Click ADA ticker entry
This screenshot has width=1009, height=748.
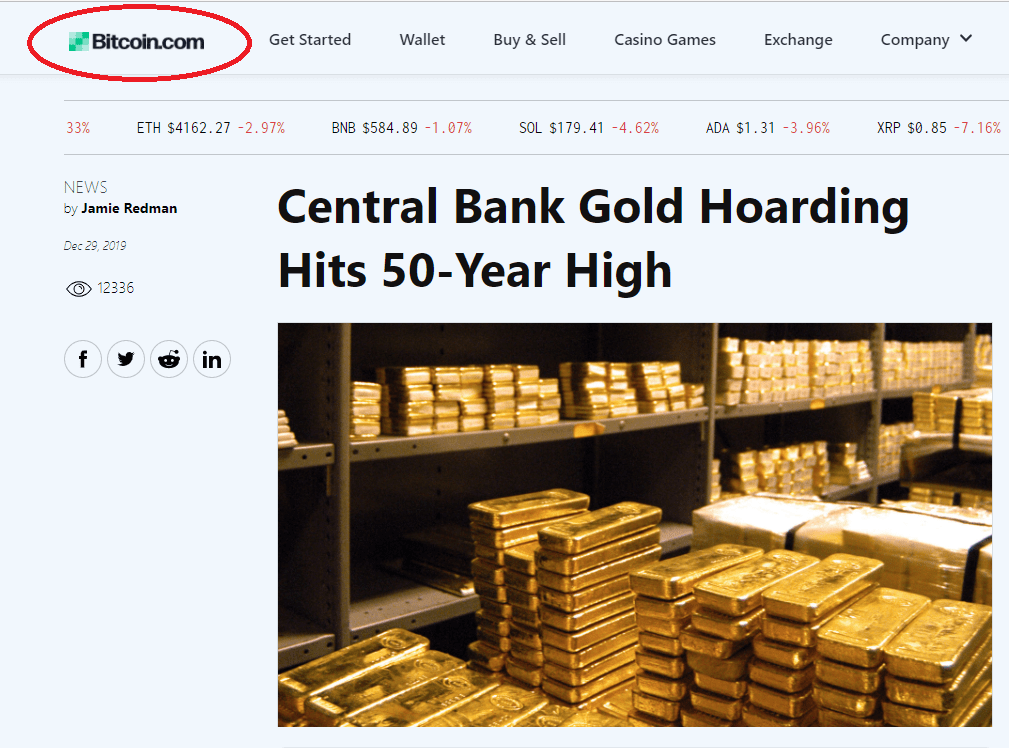(x=767, y=128)
